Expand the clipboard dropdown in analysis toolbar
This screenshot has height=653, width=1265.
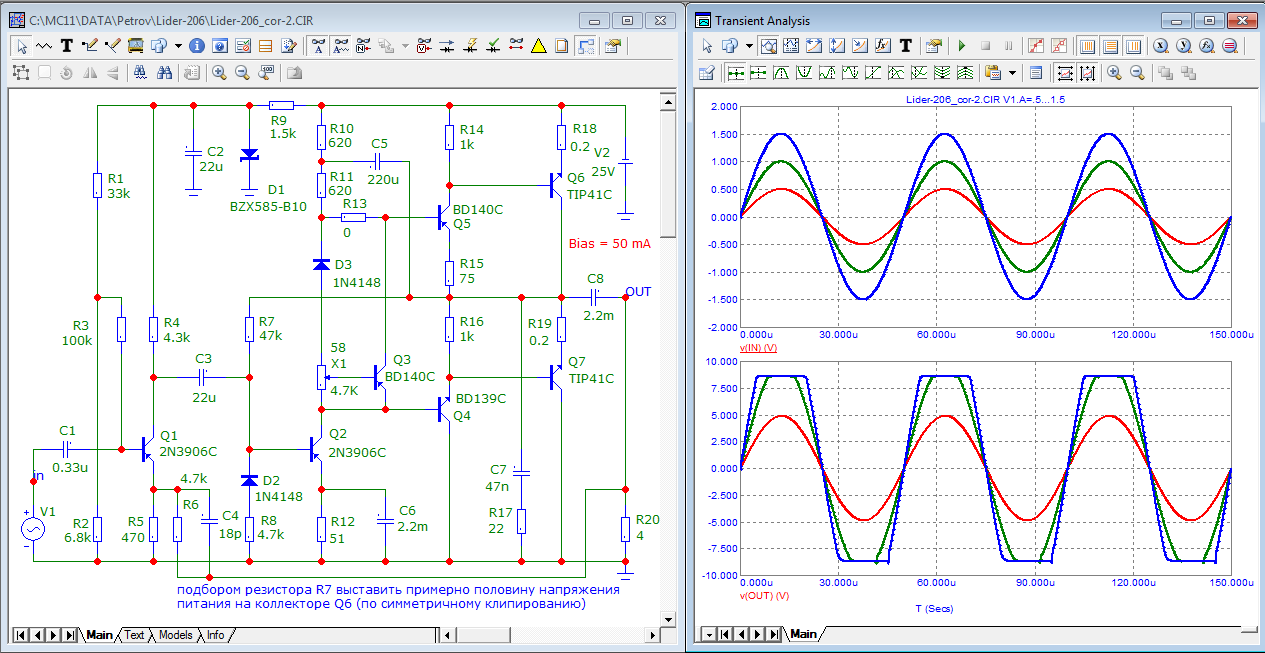pos(1012,73)
